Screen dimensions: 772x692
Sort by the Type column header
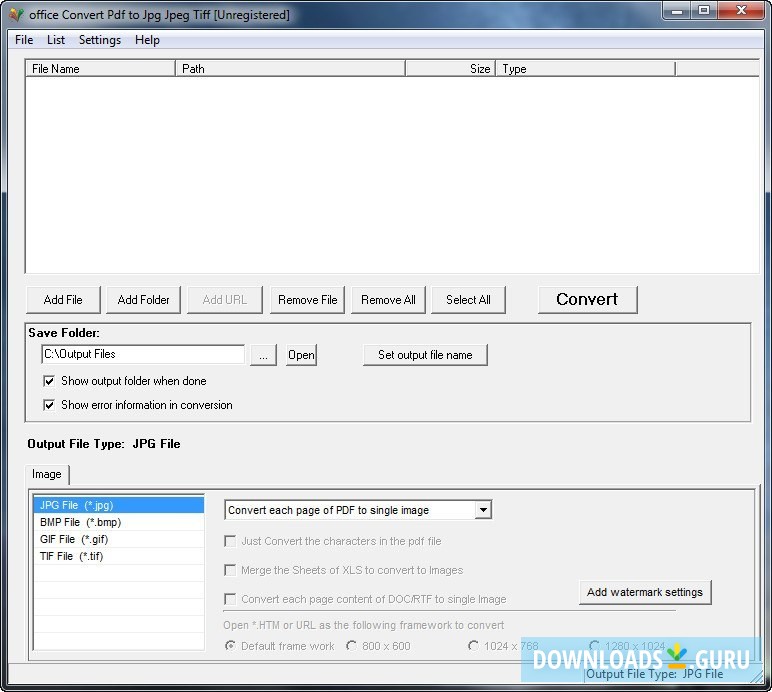pos(586,69)
